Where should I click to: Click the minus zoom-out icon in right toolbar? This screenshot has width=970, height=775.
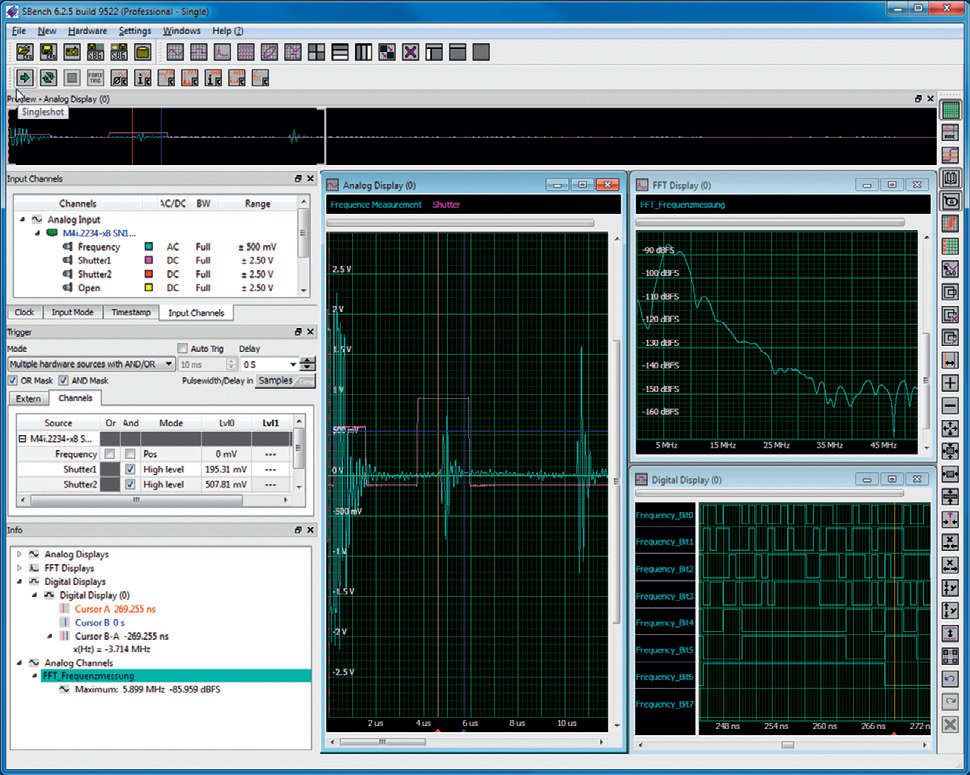click(951, 406)
